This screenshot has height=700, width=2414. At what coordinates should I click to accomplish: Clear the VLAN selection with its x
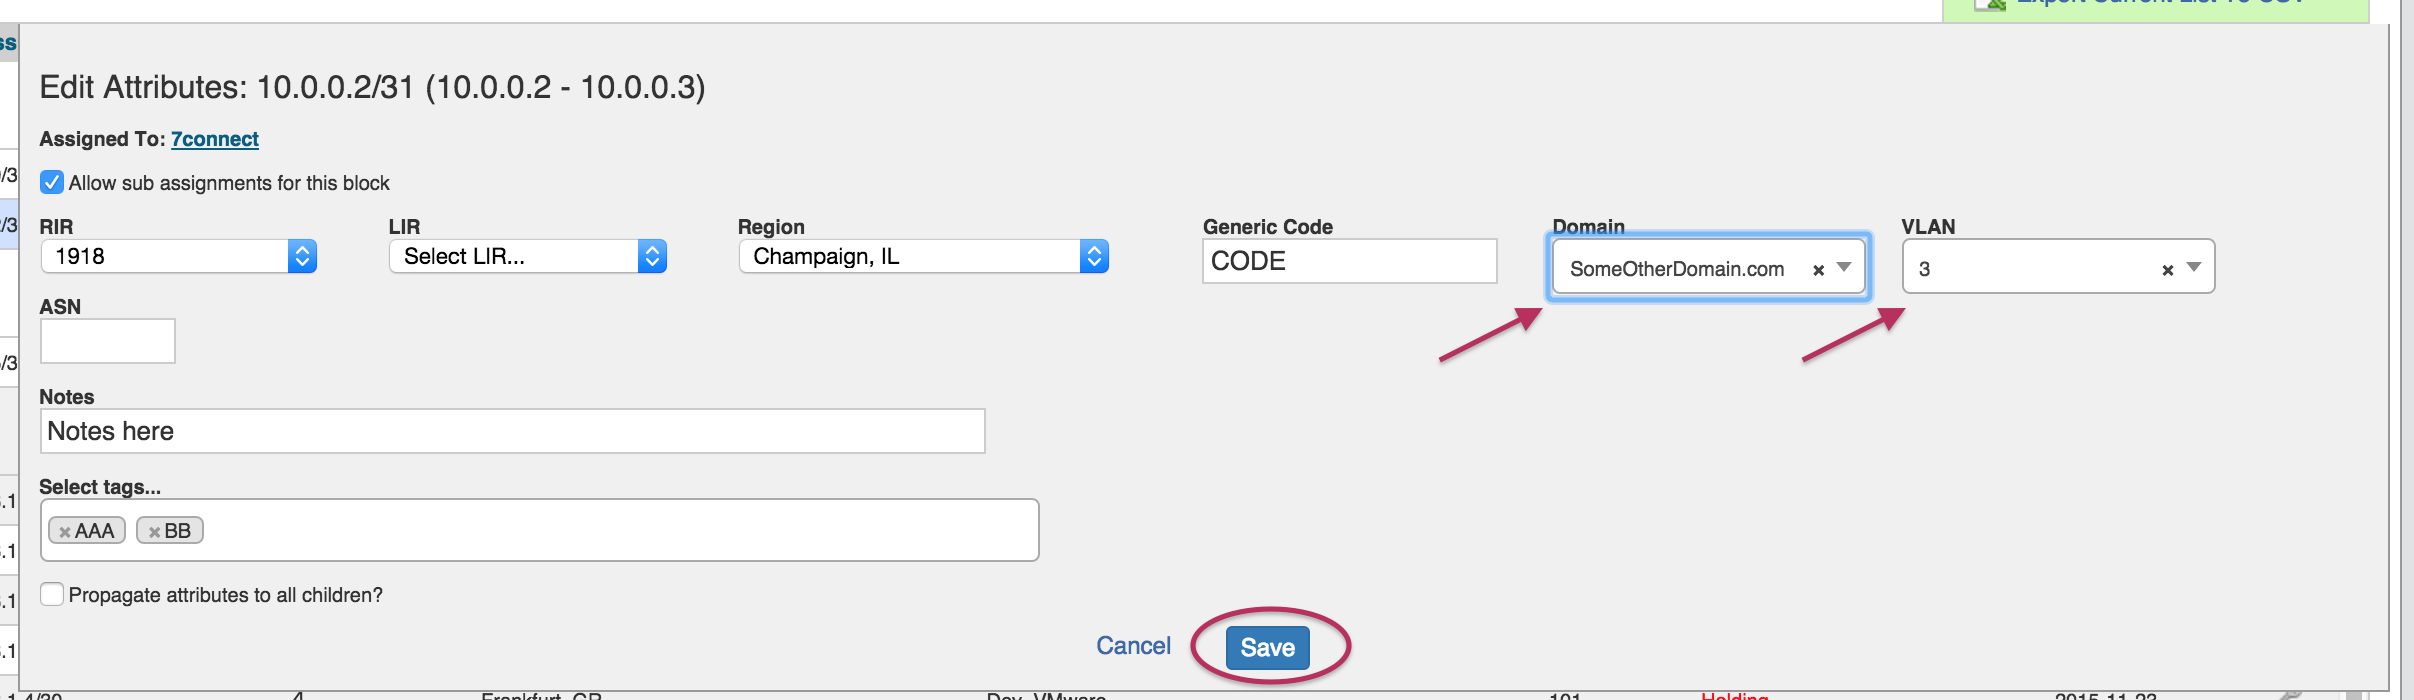pyautogui.click(x=2167, y=270)
